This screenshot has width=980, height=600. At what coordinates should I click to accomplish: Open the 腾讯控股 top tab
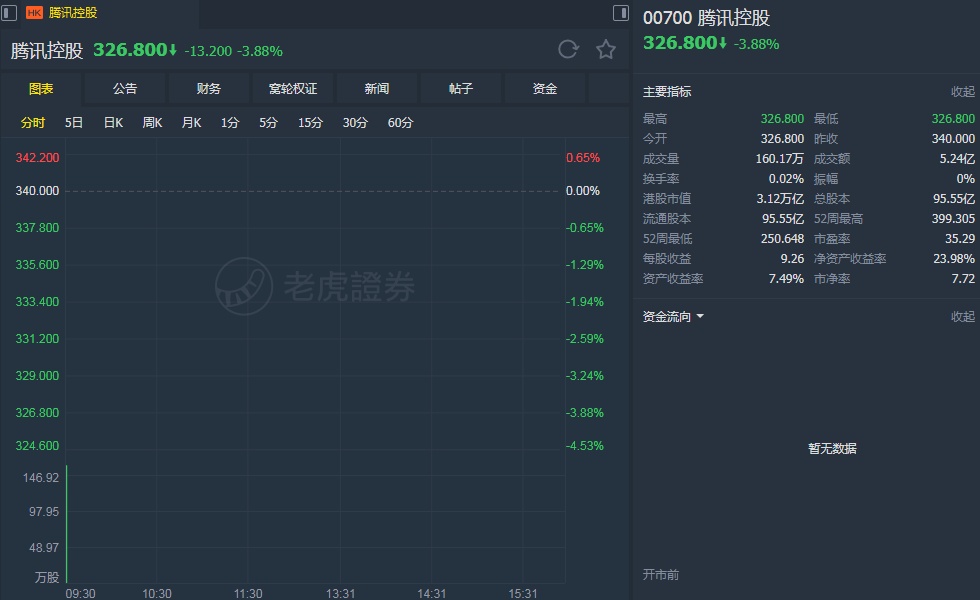73,12
